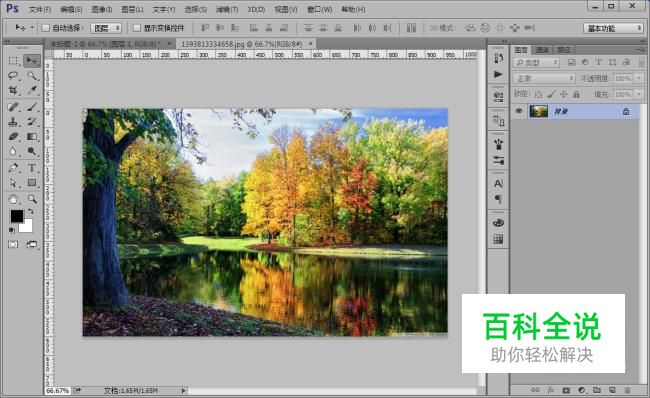Open the 滤镜(T) menu
This screenshot has height=398, width=650.
[x=227, y=9]
